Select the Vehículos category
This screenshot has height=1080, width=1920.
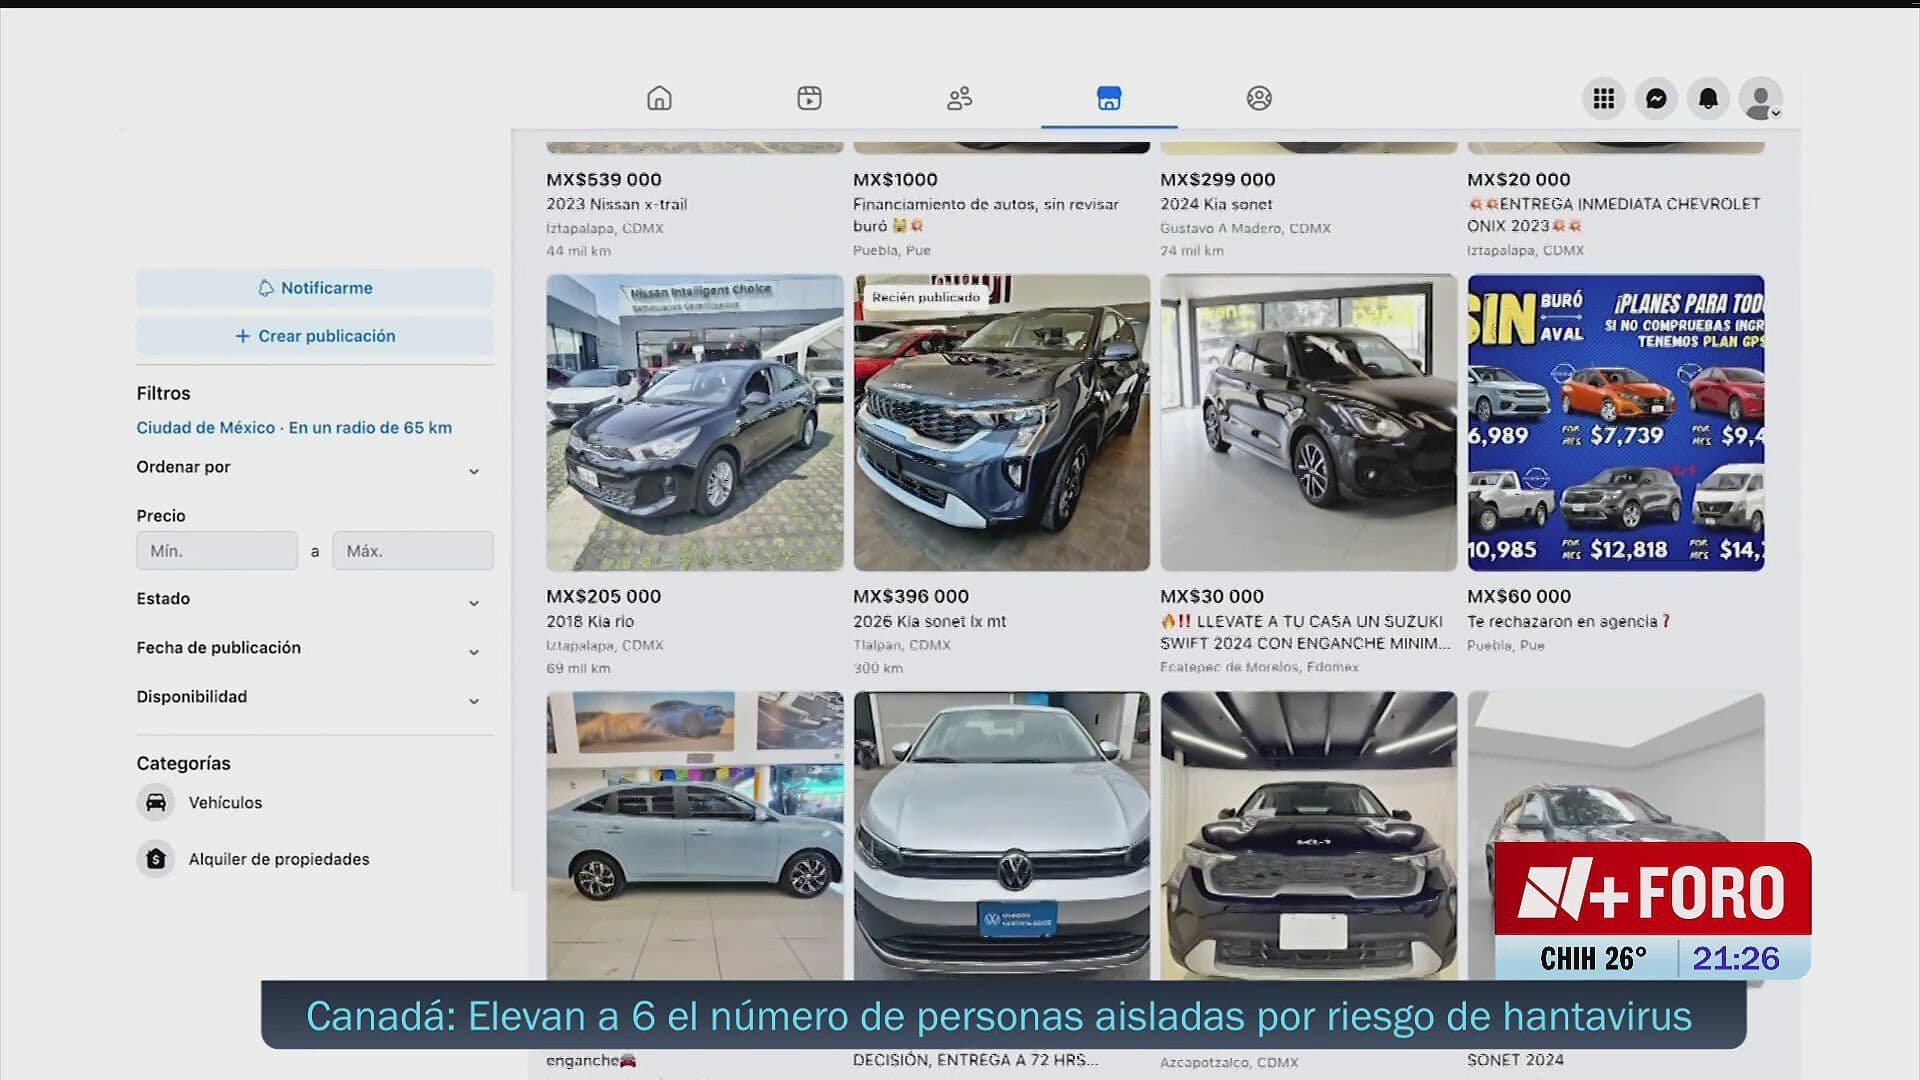pos(225,802)
